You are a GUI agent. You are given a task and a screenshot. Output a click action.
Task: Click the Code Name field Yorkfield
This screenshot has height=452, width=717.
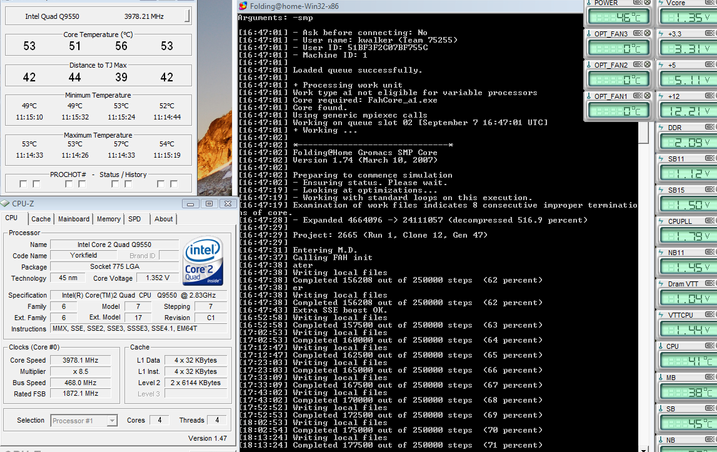[83, 255]
